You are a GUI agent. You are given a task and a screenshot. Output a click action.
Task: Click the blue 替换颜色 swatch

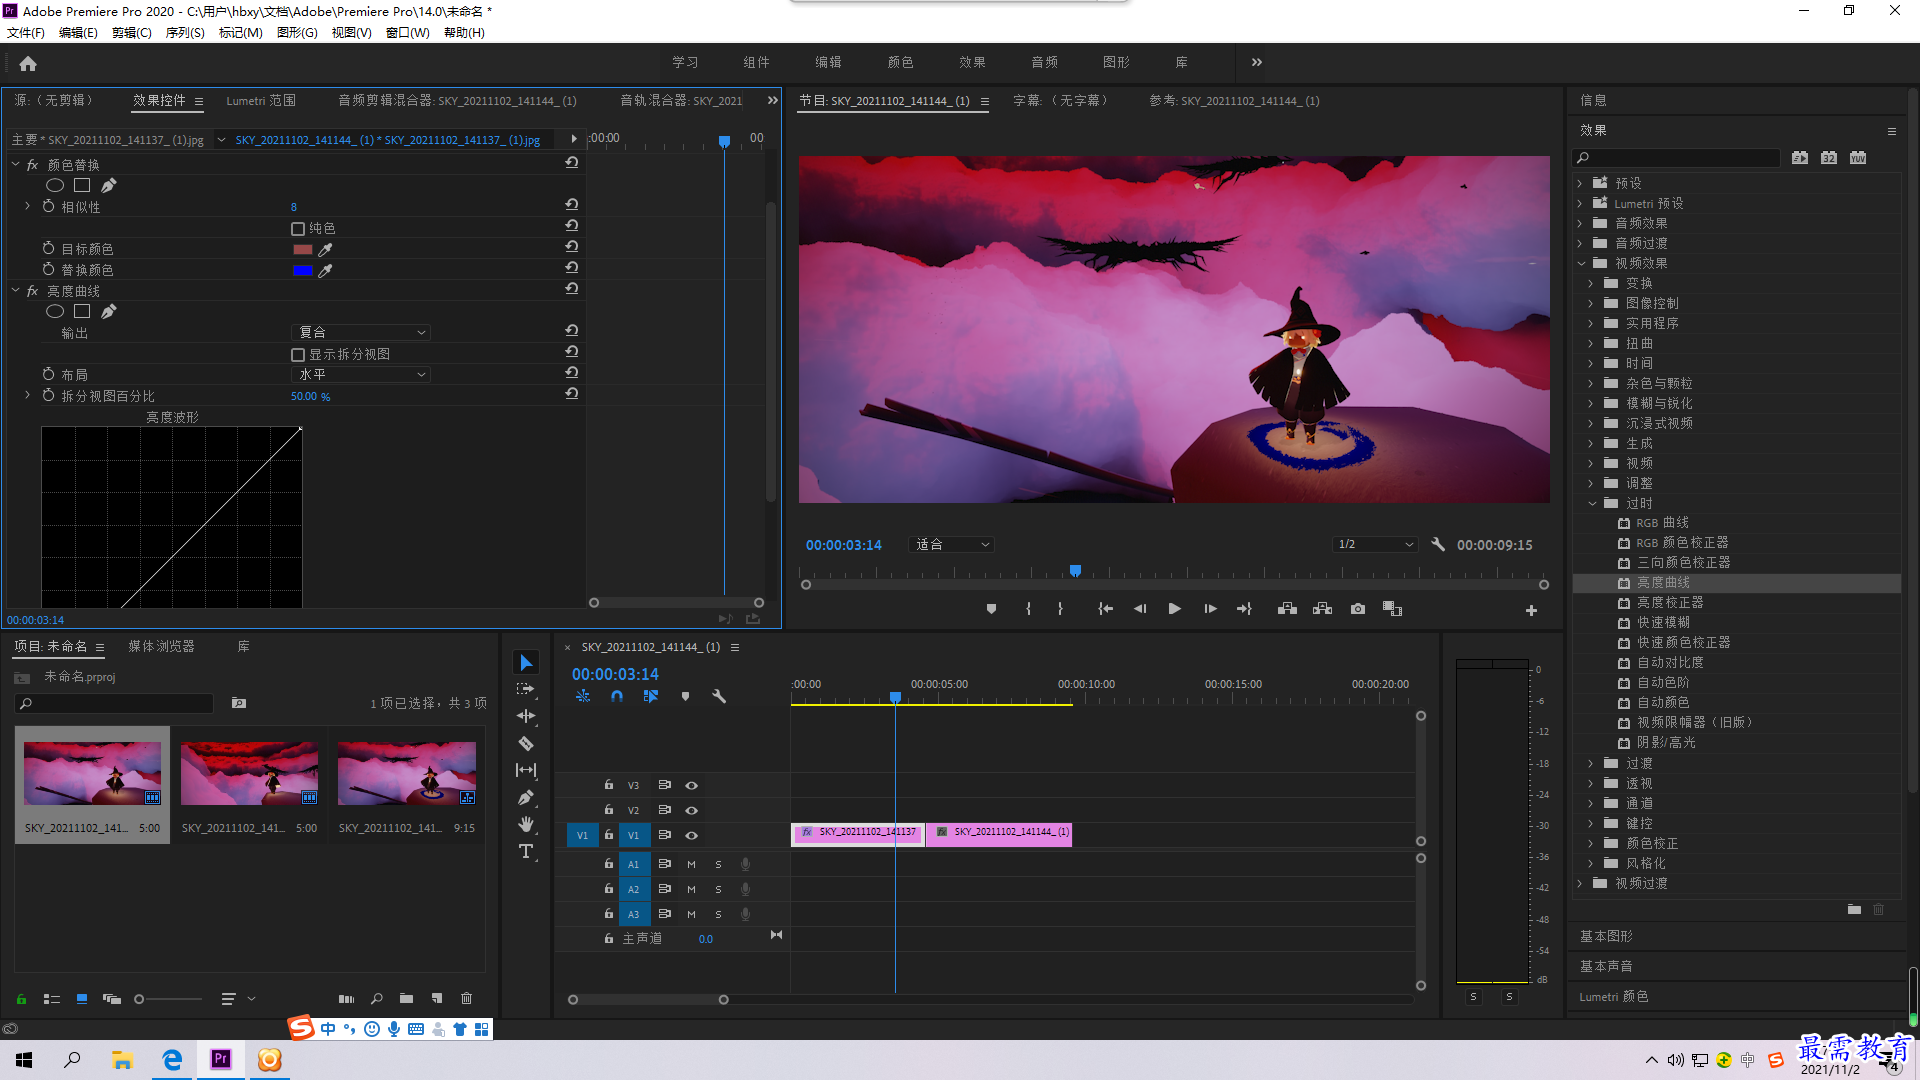(303, 270)
